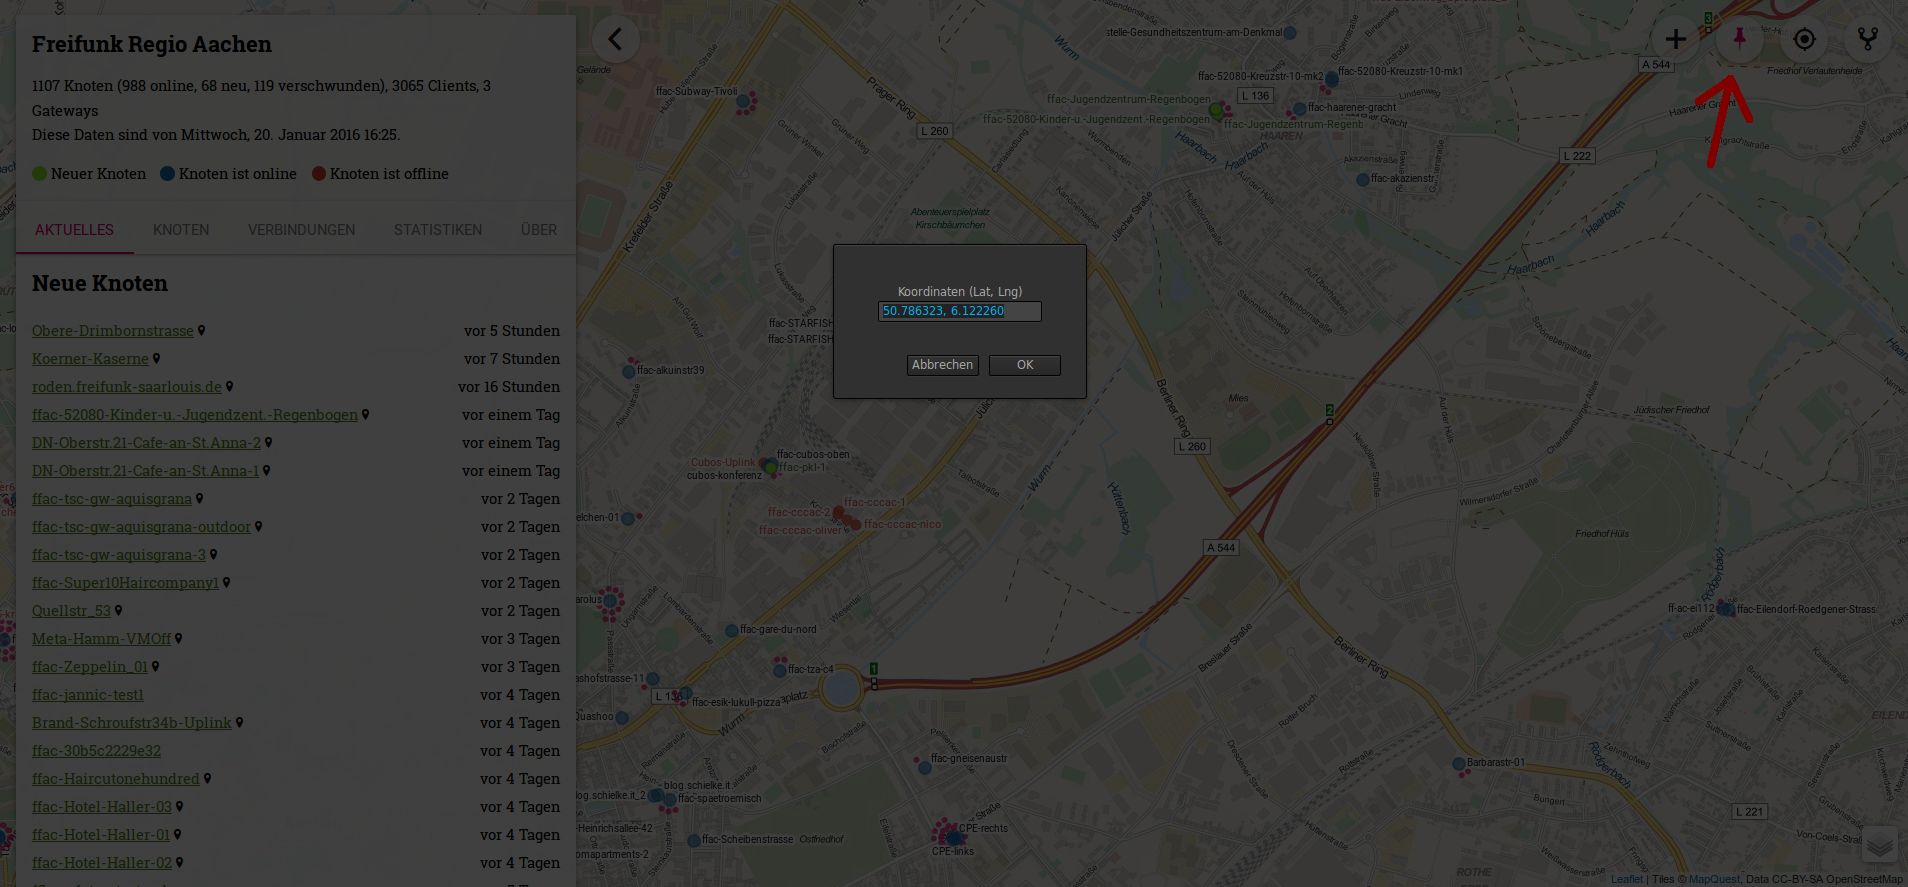
Task: Open the VERBINDUNGEN tab
Action: (x=301, y=230)
